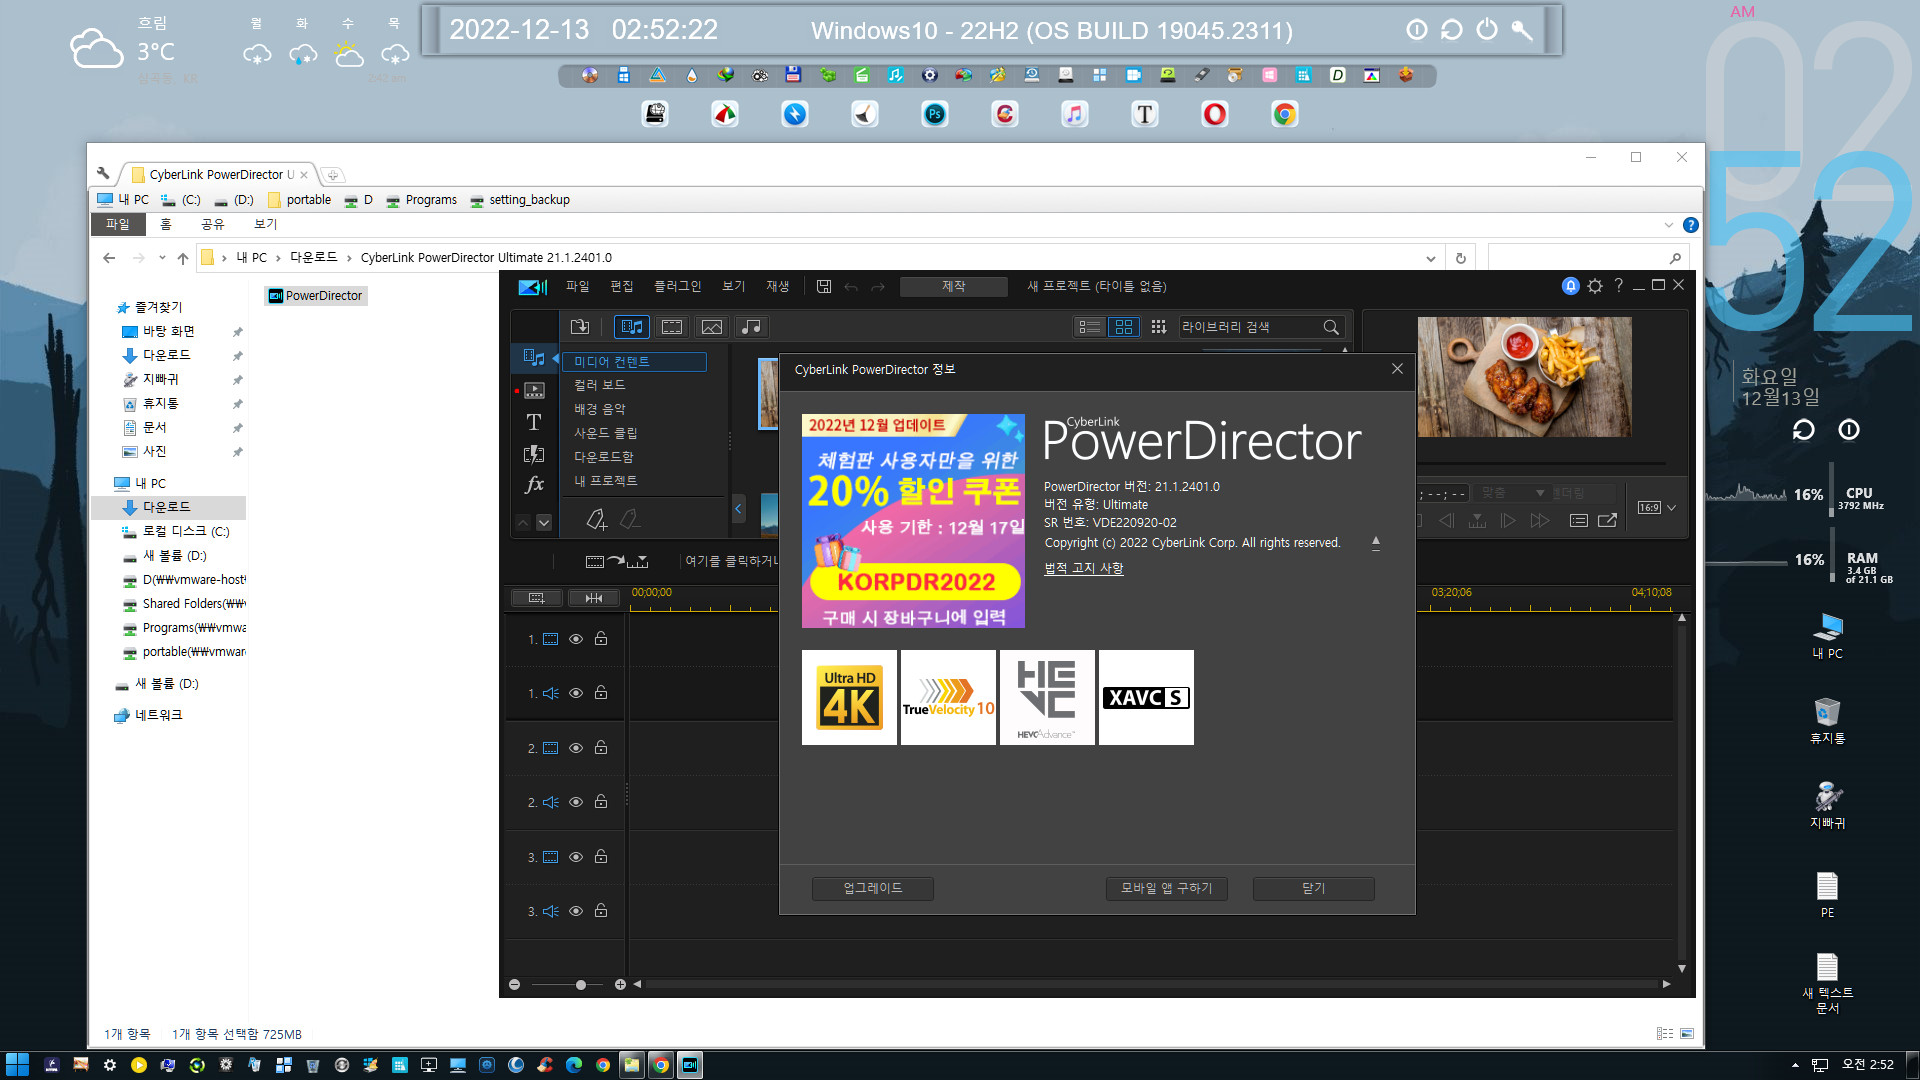The width and height of the screenshot is (1920, 1080).
Task: Open the notification bell in PowerDirector
Action: click(x=1570, y=286)
